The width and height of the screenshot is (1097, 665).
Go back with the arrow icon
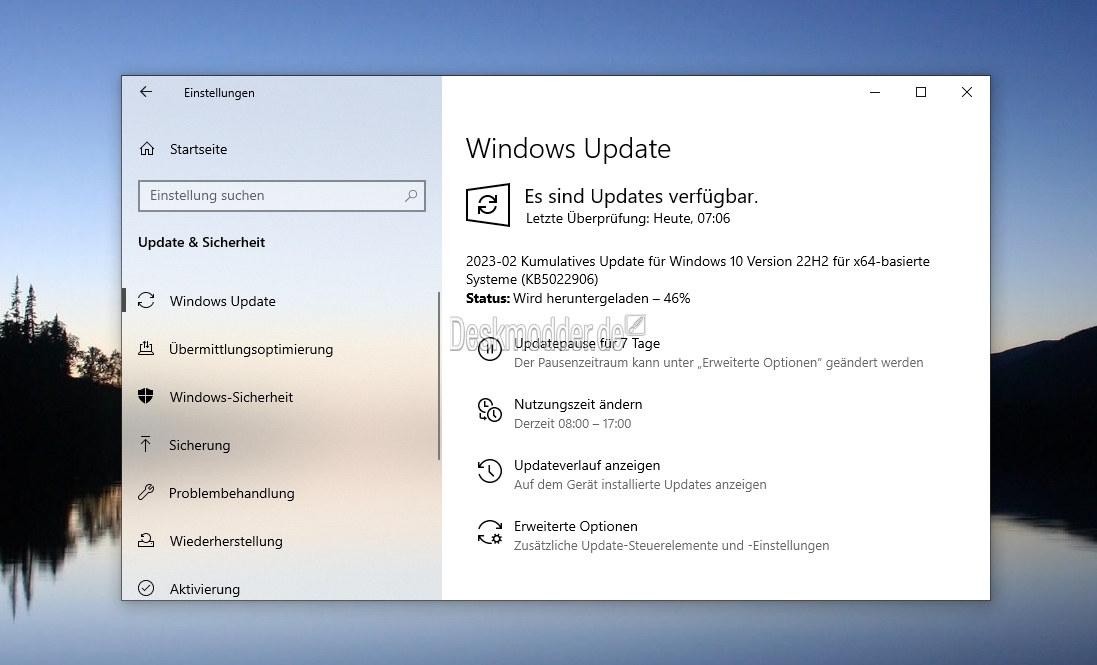click(146, 92)
